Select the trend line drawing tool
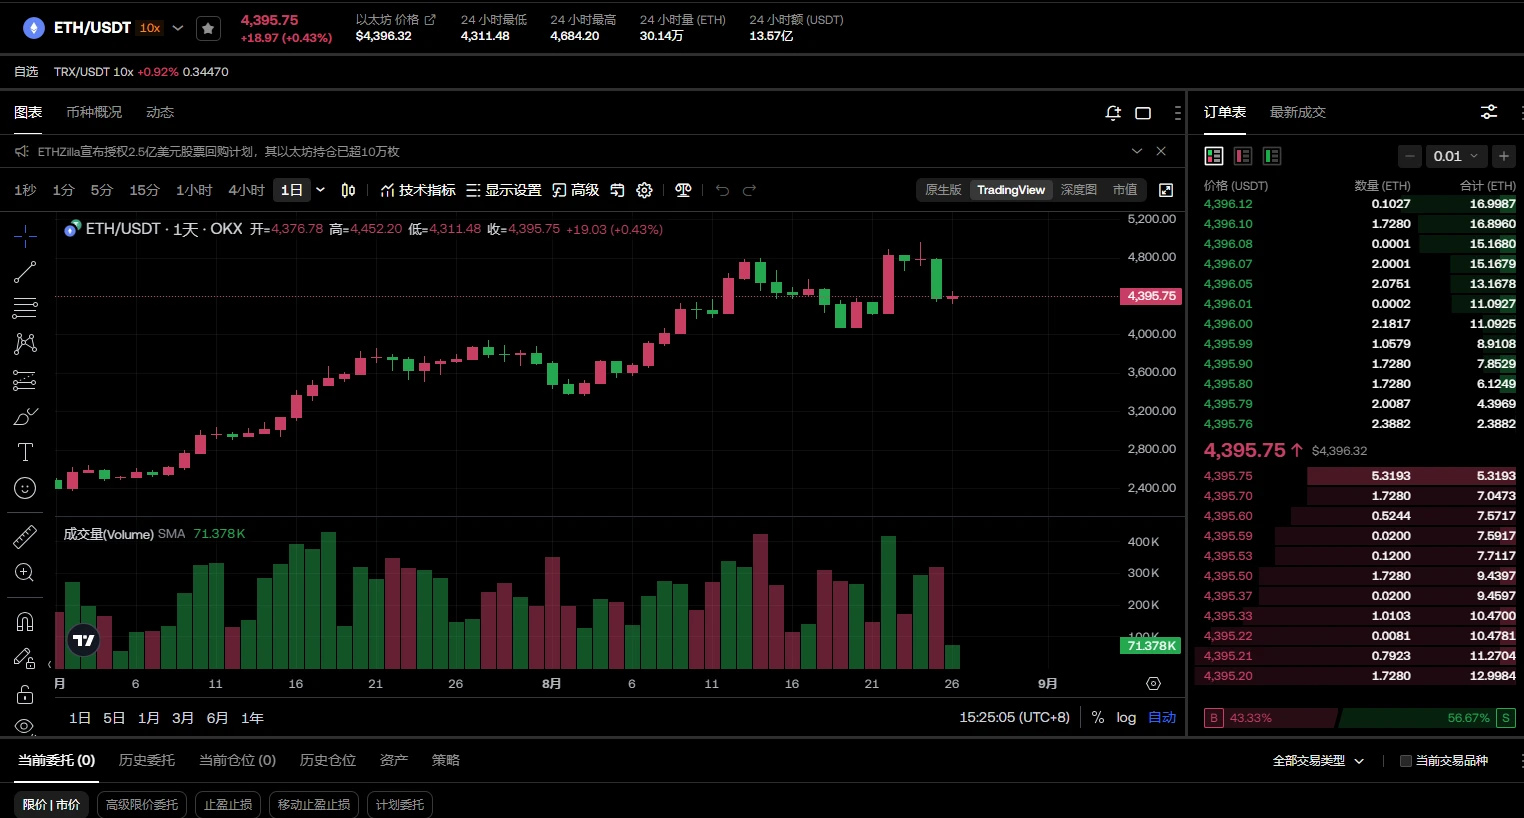Viewport: 1524px width, 818px height. [25, 272]
